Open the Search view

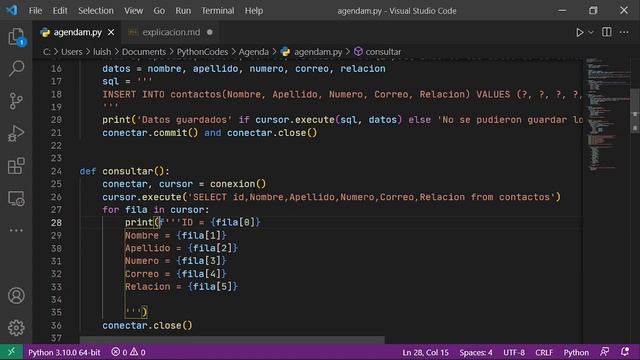coord(16,68)
